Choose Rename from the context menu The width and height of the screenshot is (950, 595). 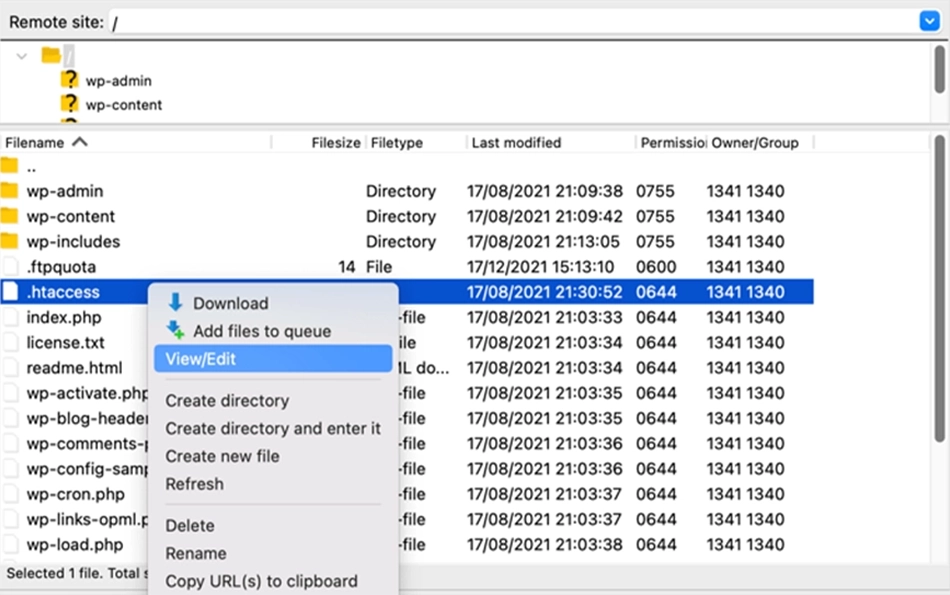pyautogui.click(x=196, y=553)
